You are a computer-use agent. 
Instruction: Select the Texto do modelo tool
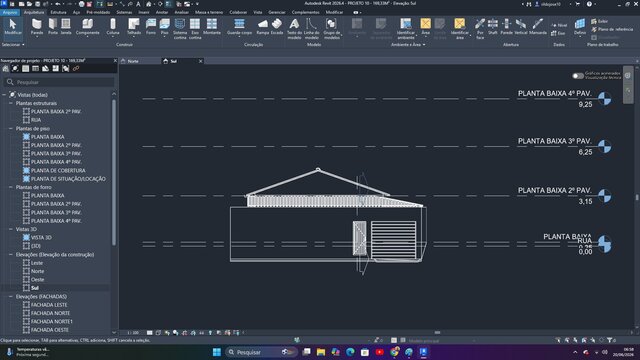(294, 29)
